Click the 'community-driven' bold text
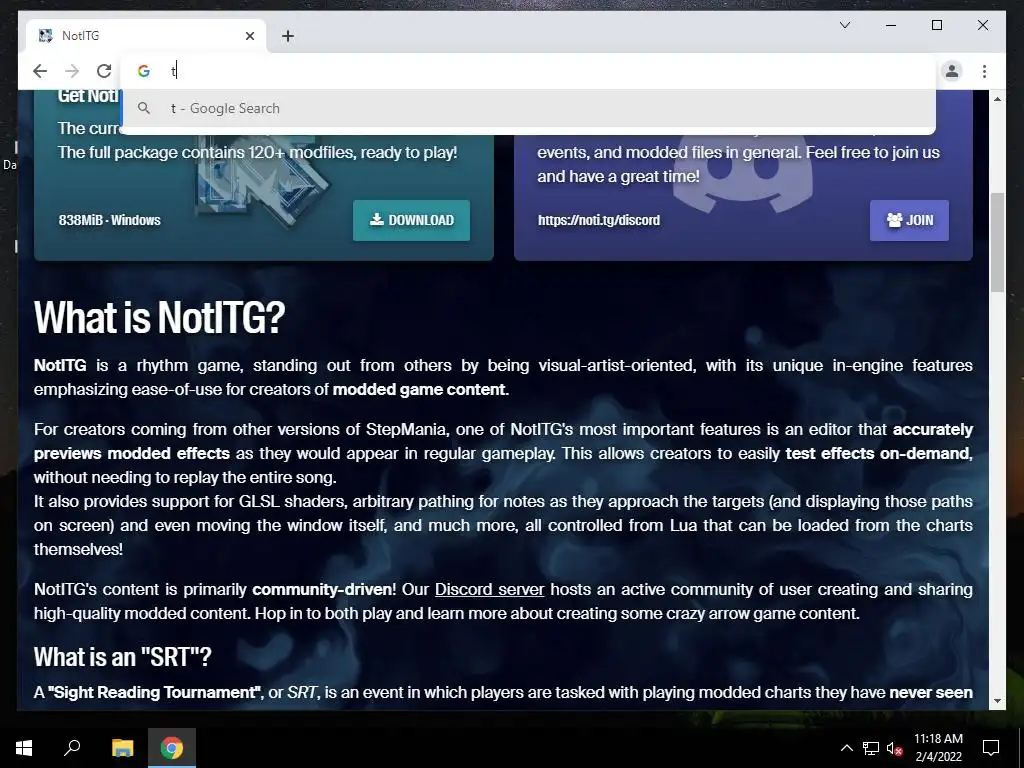1024x768 pixels. click(x=322, y=589)
